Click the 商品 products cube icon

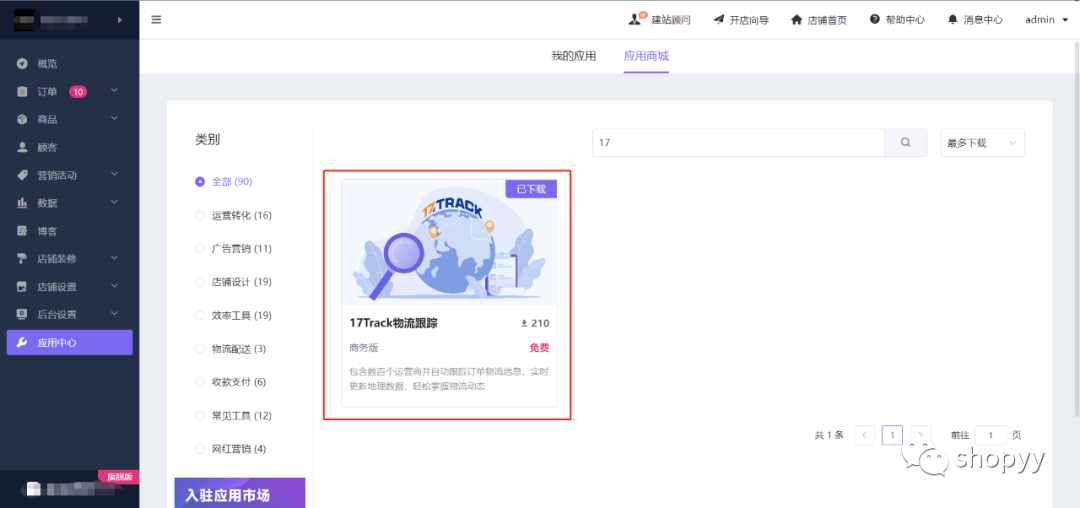[22, 119]
